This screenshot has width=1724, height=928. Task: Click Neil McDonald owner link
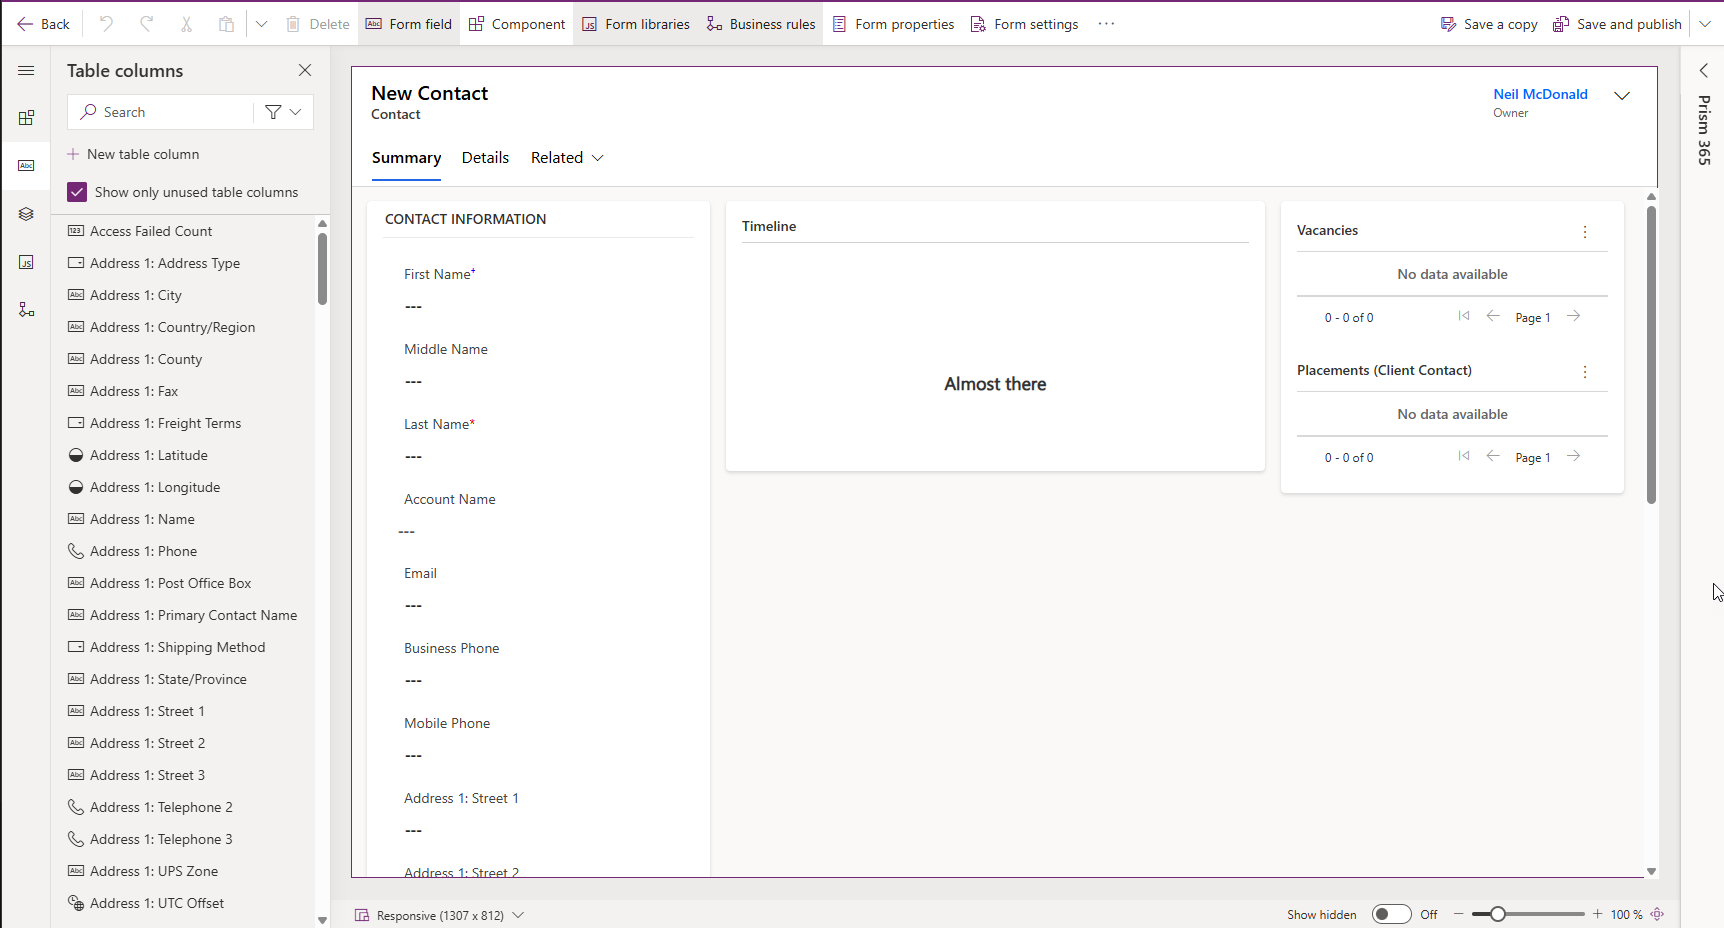tap(1540, 94)
